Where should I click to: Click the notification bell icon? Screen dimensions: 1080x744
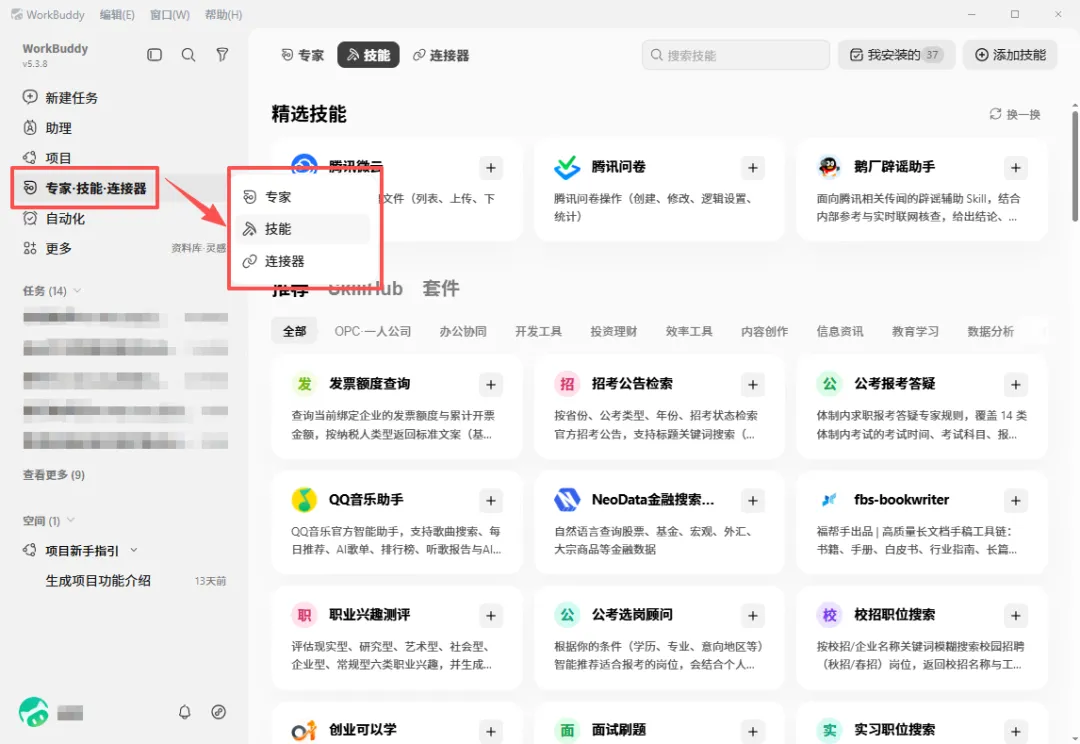pyautogui.click(x=185, y=712)
